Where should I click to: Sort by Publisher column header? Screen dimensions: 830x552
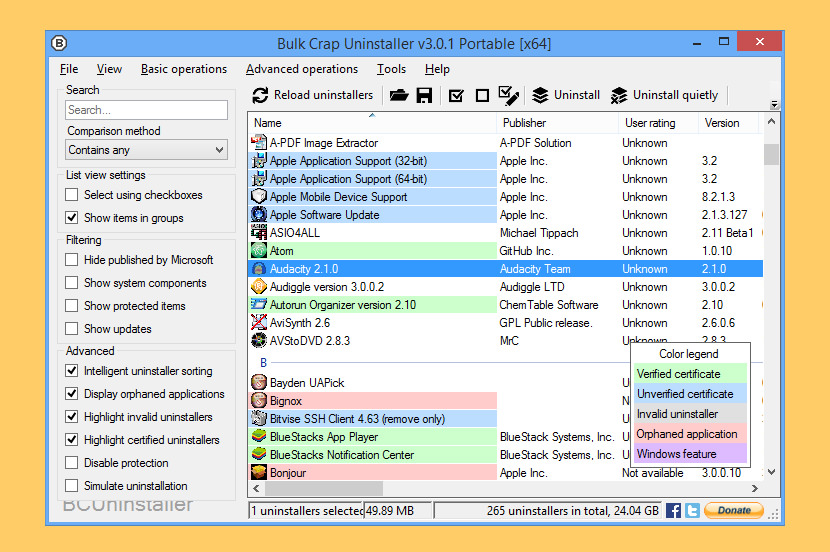click(558, 123)
